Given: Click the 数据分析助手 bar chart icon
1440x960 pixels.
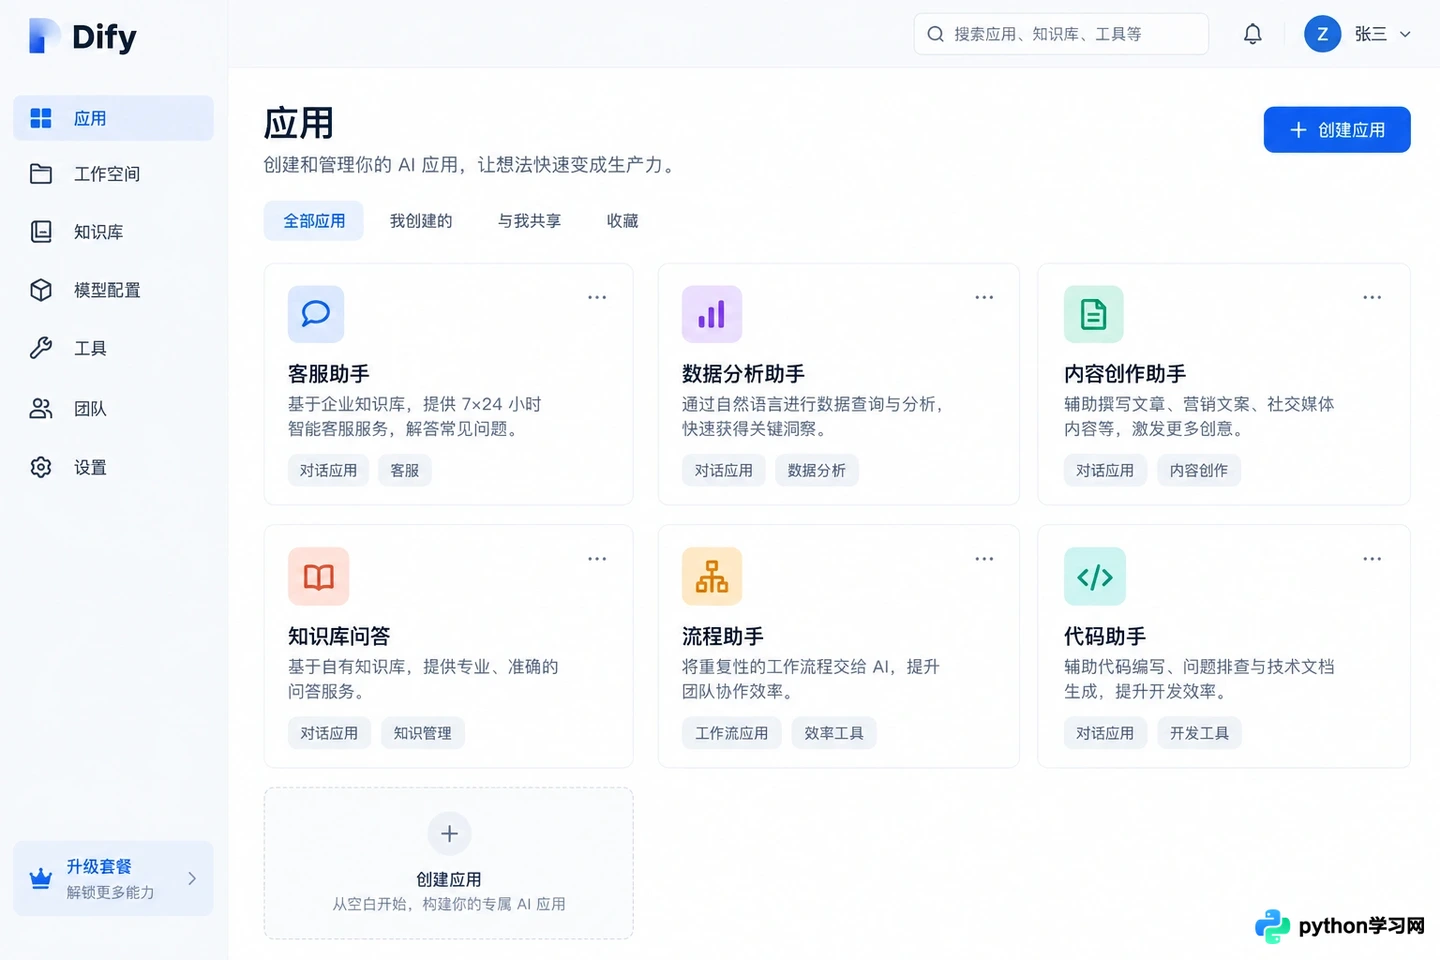Looking at the screenshot, I should coord(712,314).
